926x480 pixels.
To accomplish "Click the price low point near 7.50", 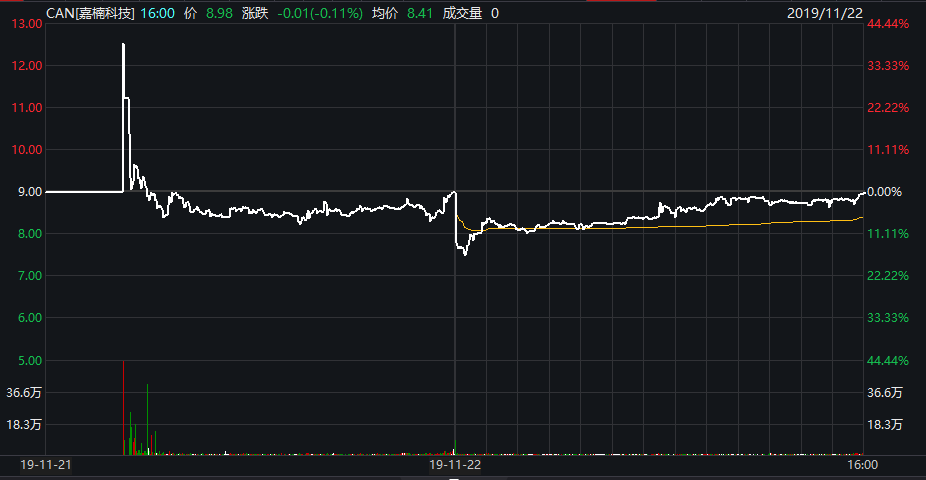I will pos(465,253).
